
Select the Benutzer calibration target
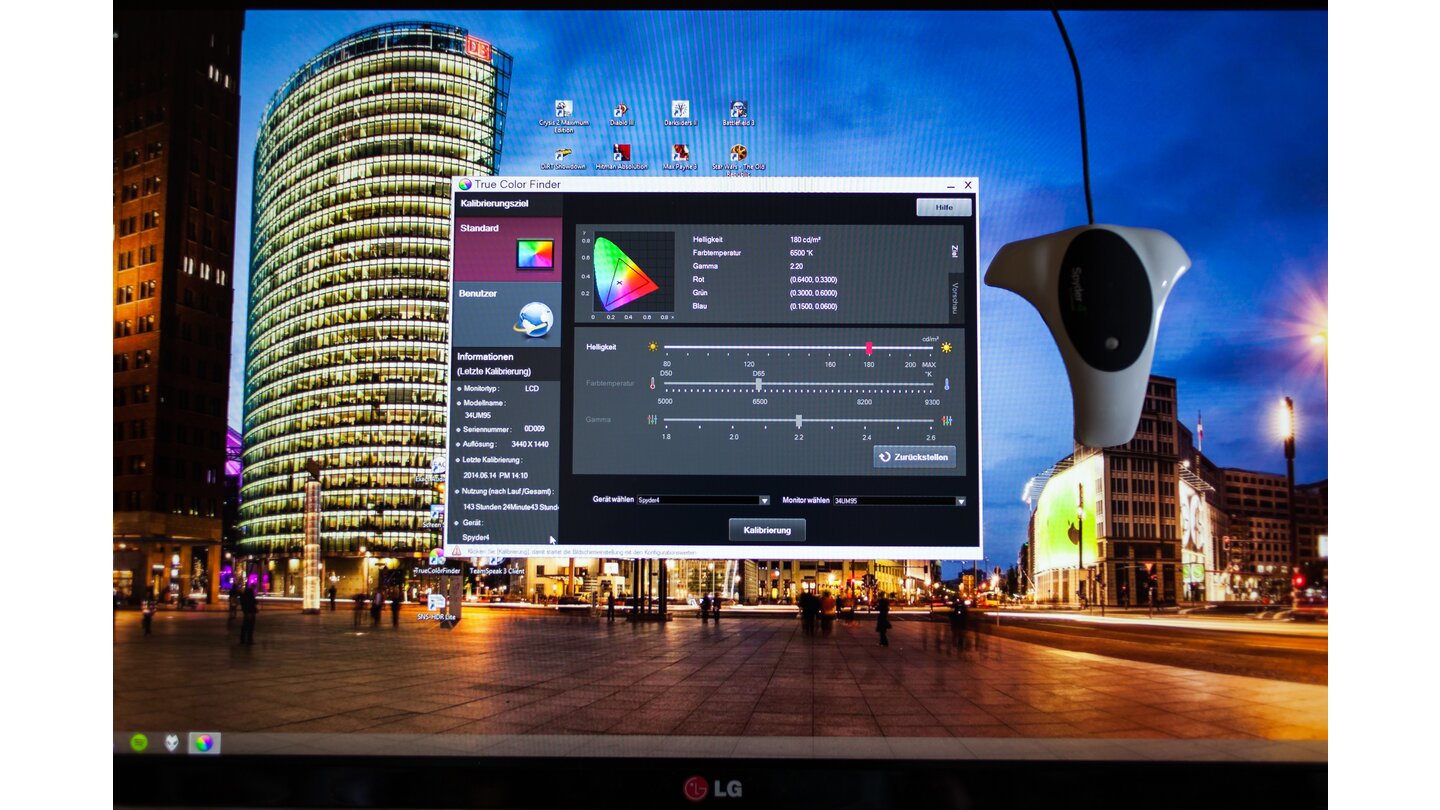coord(507,315)
